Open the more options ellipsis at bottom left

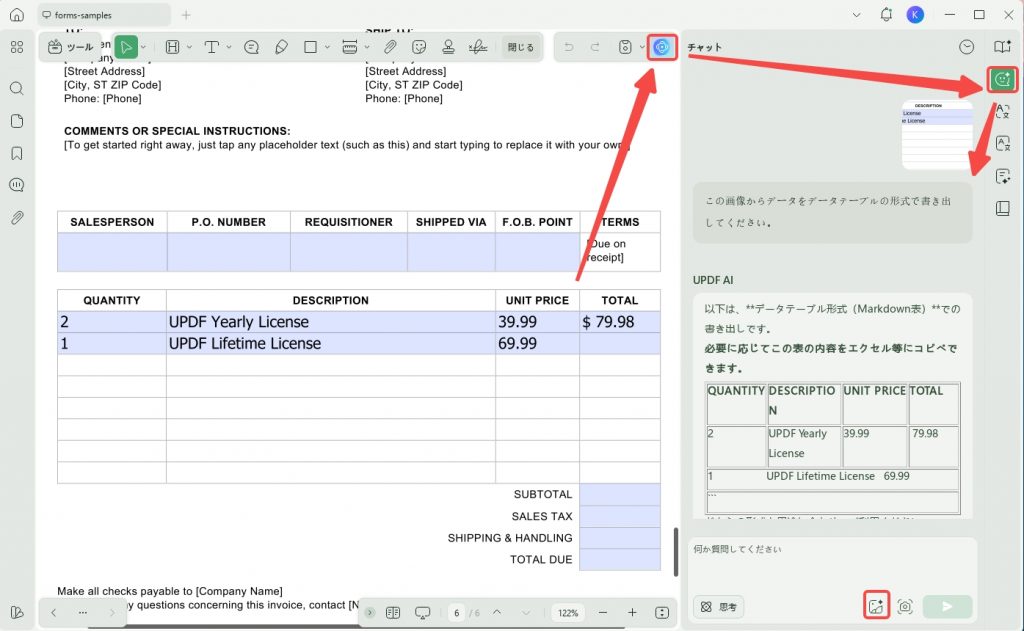coord(82,613)
